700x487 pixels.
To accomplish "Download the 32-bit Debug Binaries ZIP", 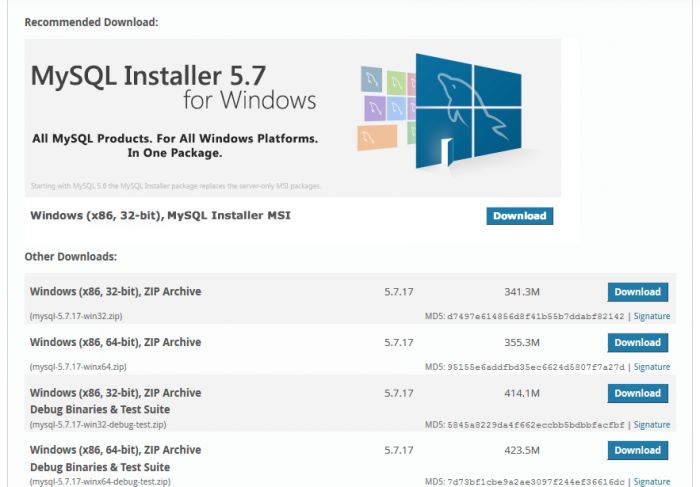I will [637, 393].
